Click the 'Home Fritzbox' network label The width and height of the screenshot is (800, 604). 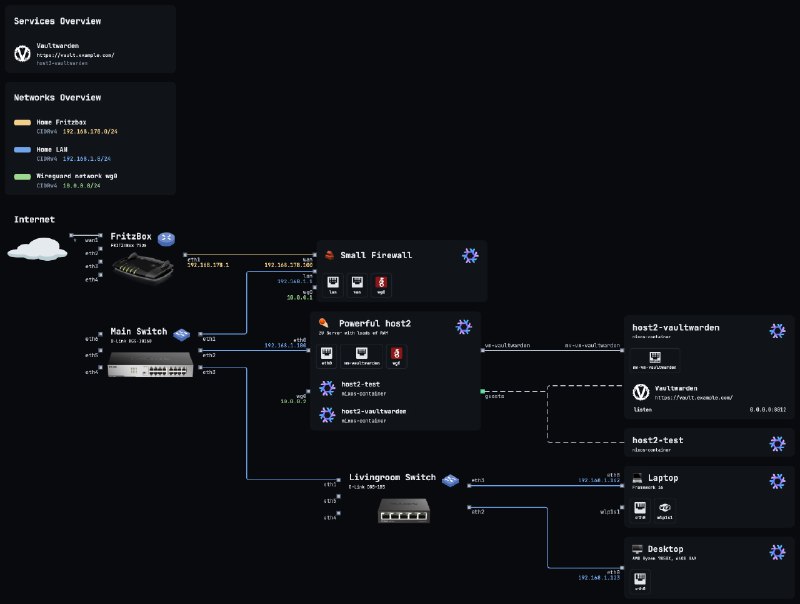[x=61, y=122]
